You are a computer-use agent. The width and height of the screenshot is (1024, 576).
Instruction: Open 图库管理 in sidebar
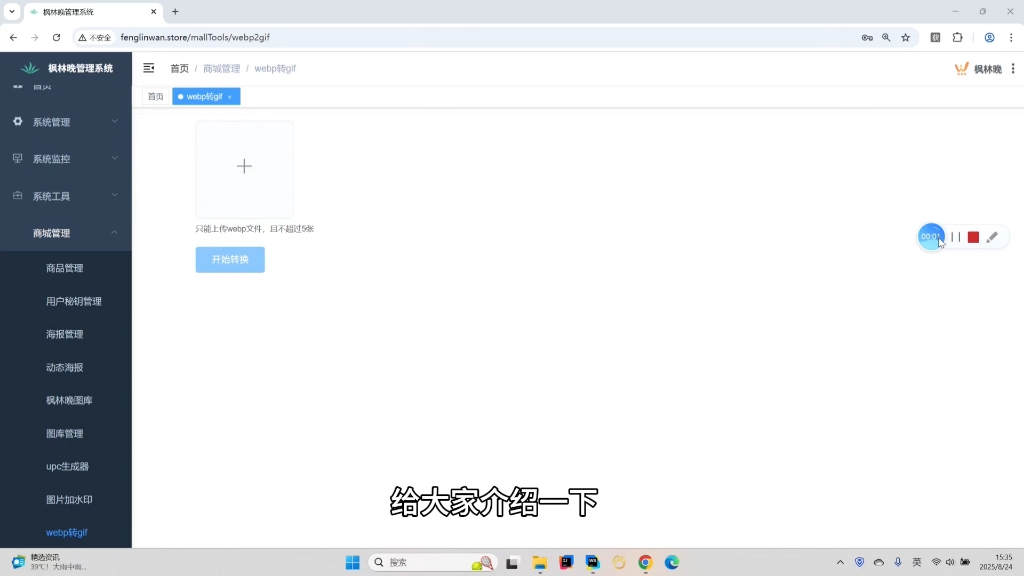(65, 434)
